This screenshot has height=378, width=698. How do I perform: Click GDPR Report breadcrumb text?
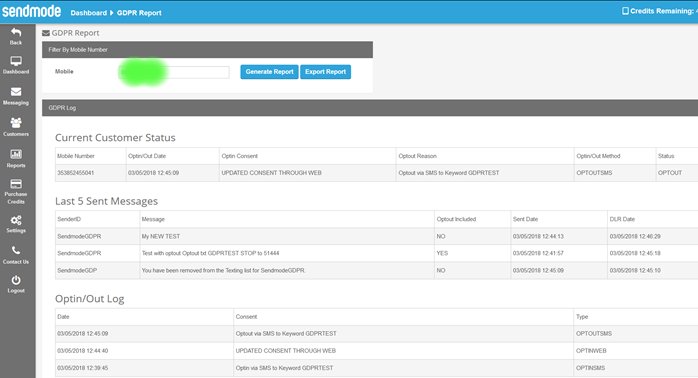[139, 13]
